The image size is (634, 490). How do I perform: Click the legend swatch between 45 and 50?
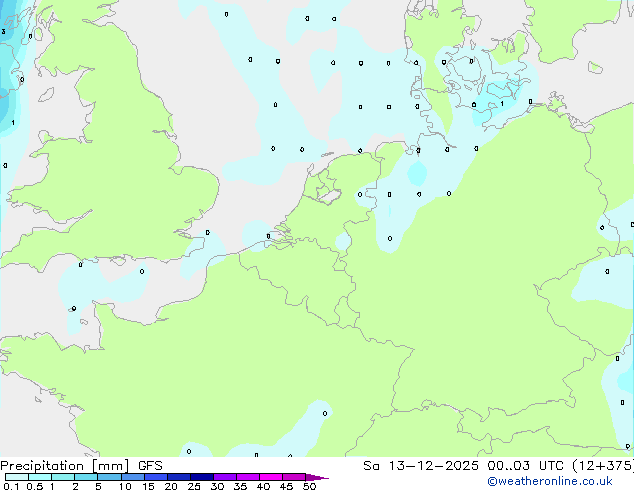(294, 477)
